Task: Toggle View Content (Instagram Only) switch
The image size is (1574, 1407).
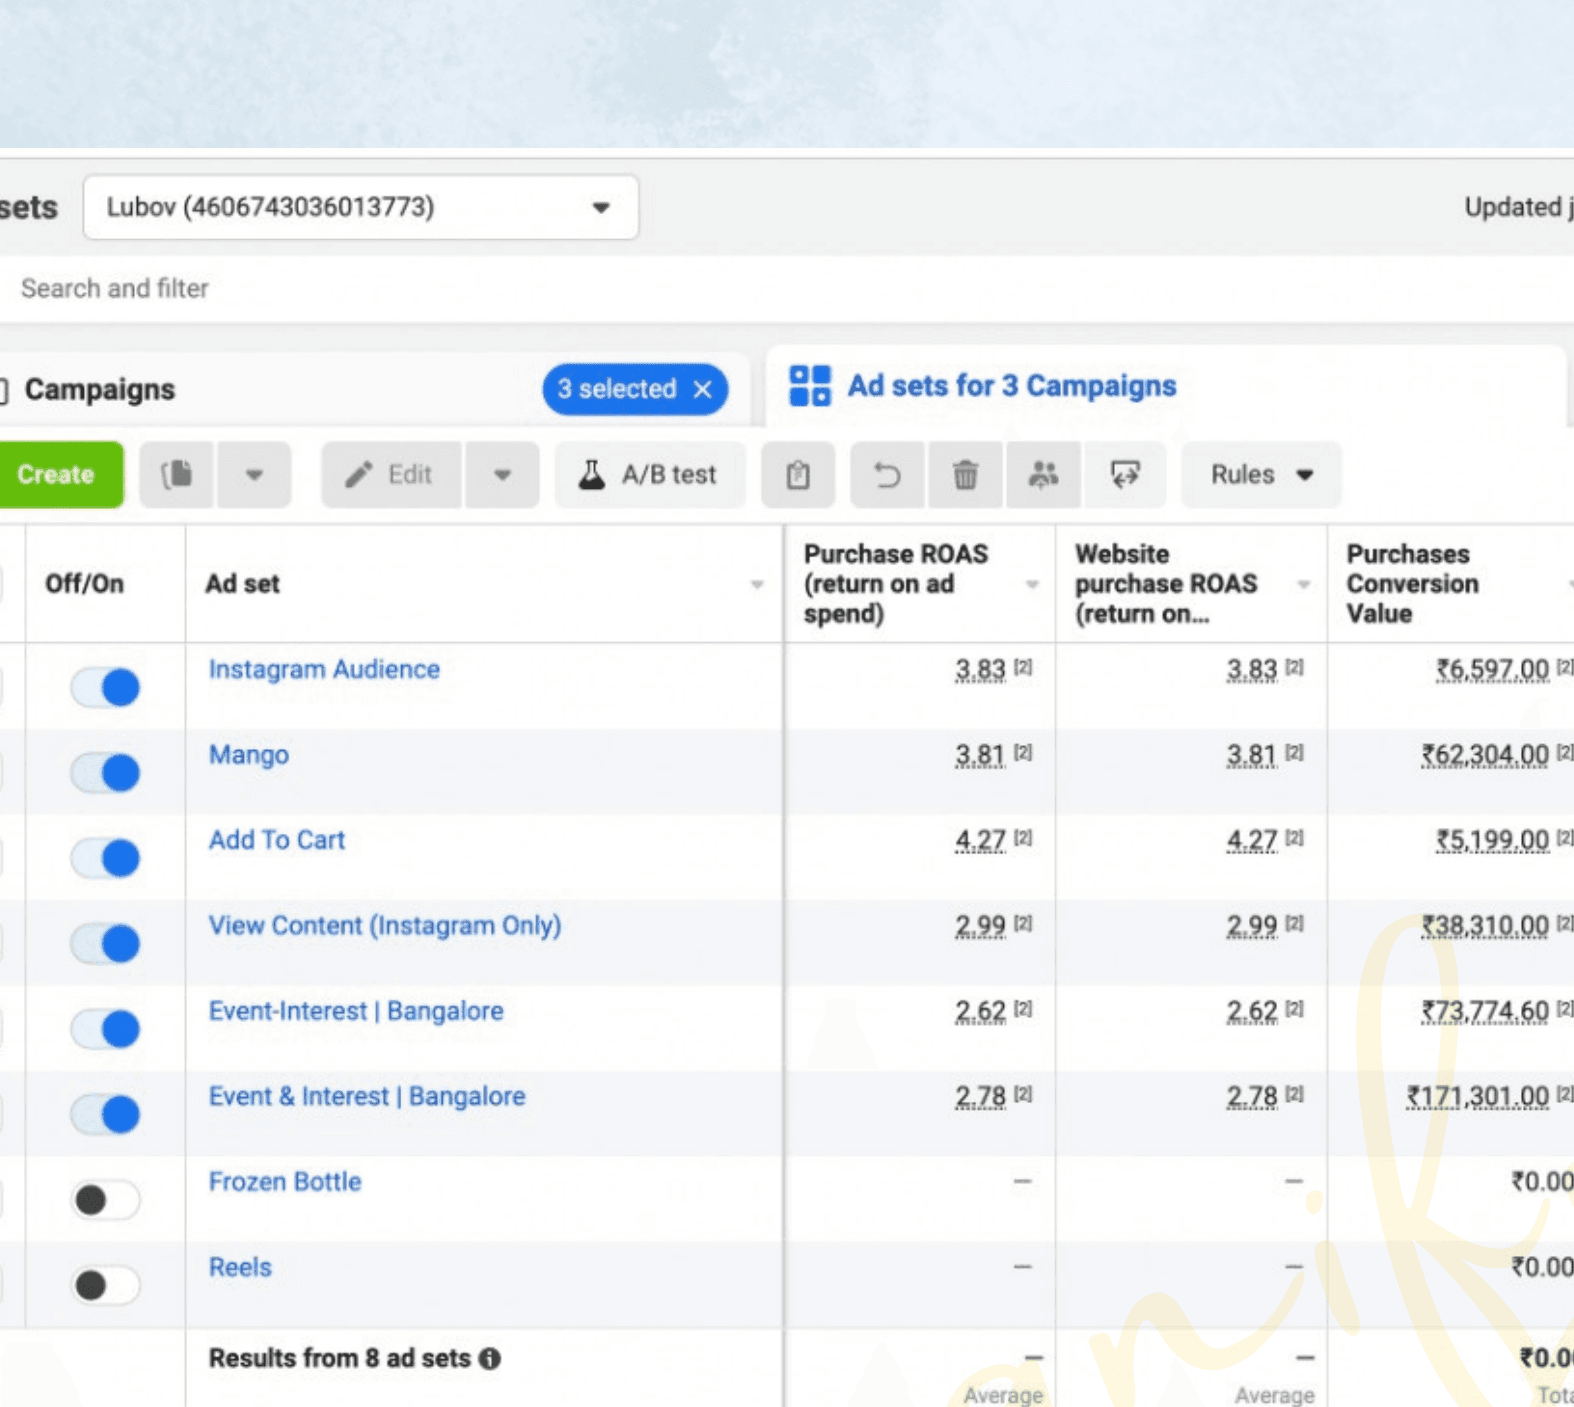Action: (x=106, y=943)
